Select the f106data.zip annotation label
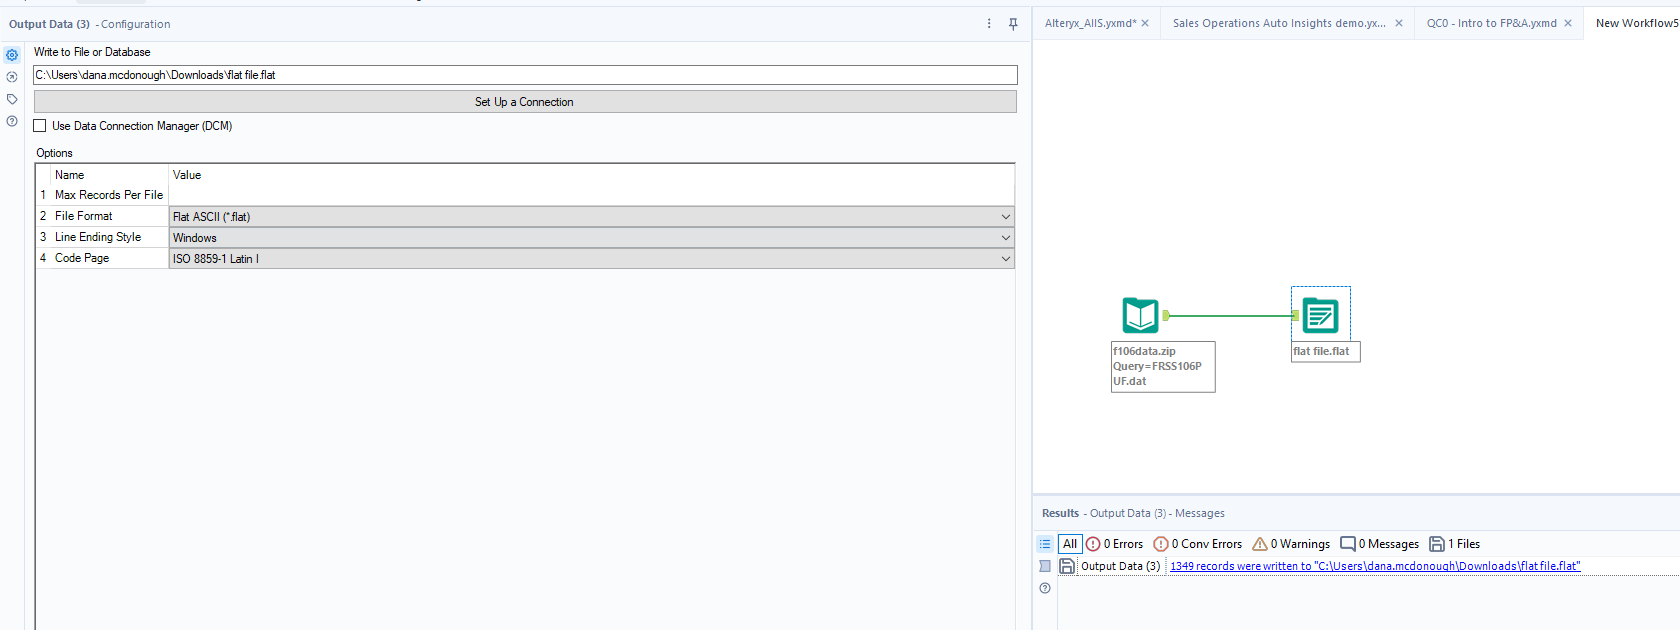Image resolution: width=1680 pixels, height=630 pixels. [x=1163, y=366]
